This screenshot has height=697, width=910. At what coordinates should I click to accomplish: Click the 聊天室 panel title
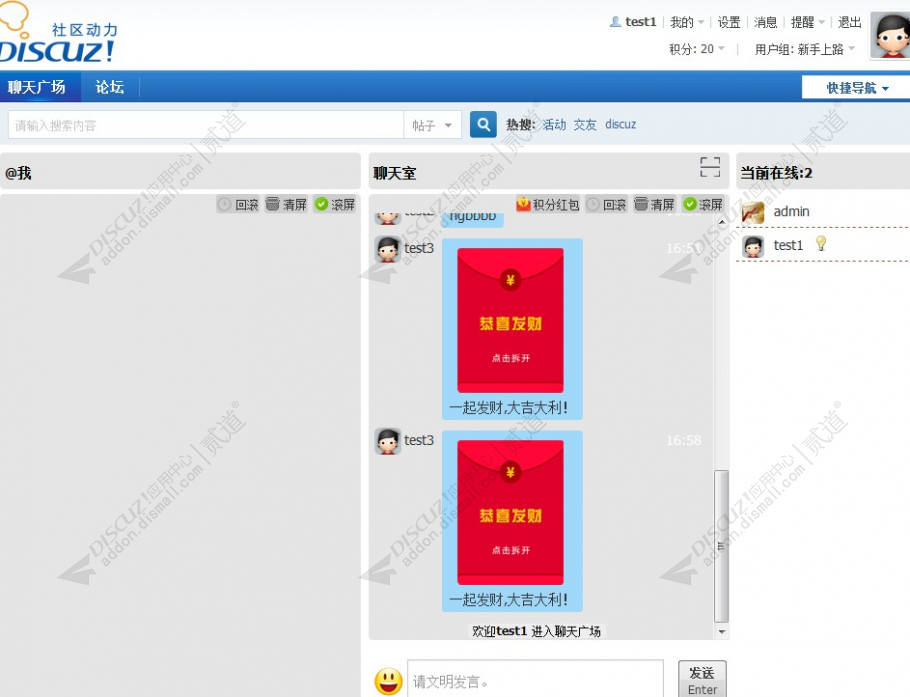(x=394, y=172)
